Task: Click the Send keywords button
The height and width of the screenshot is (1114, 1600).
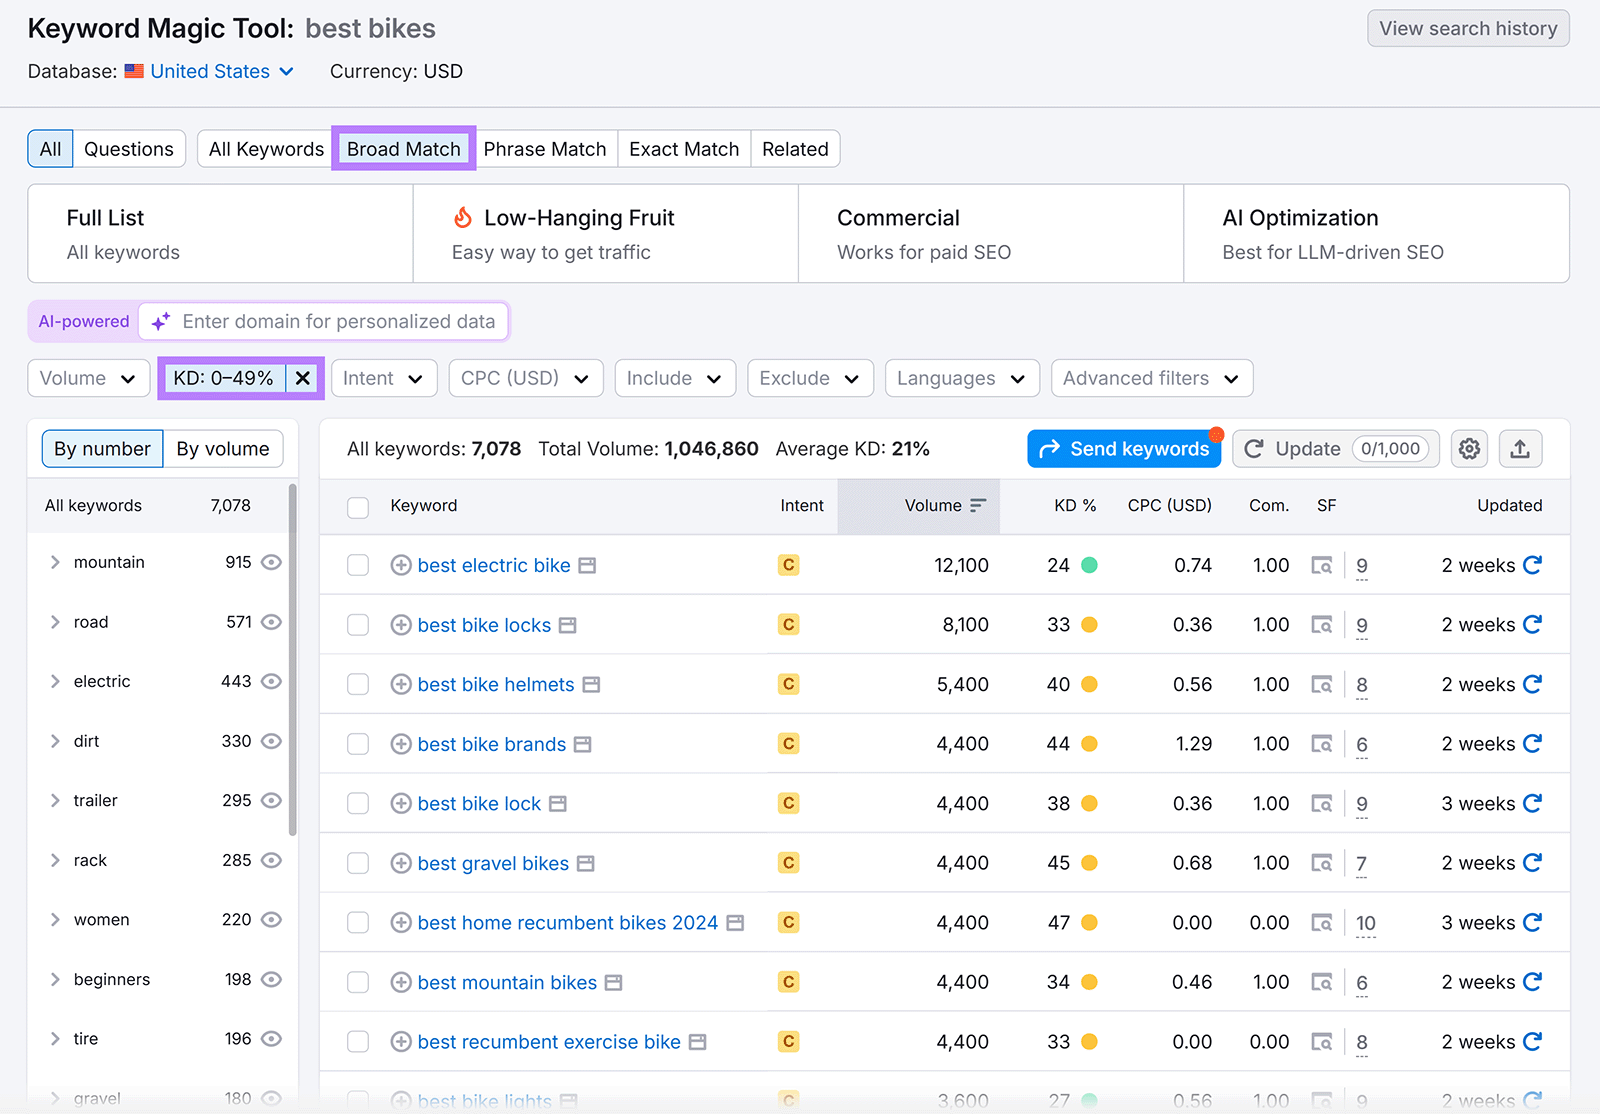Action: pos(1123,449)
